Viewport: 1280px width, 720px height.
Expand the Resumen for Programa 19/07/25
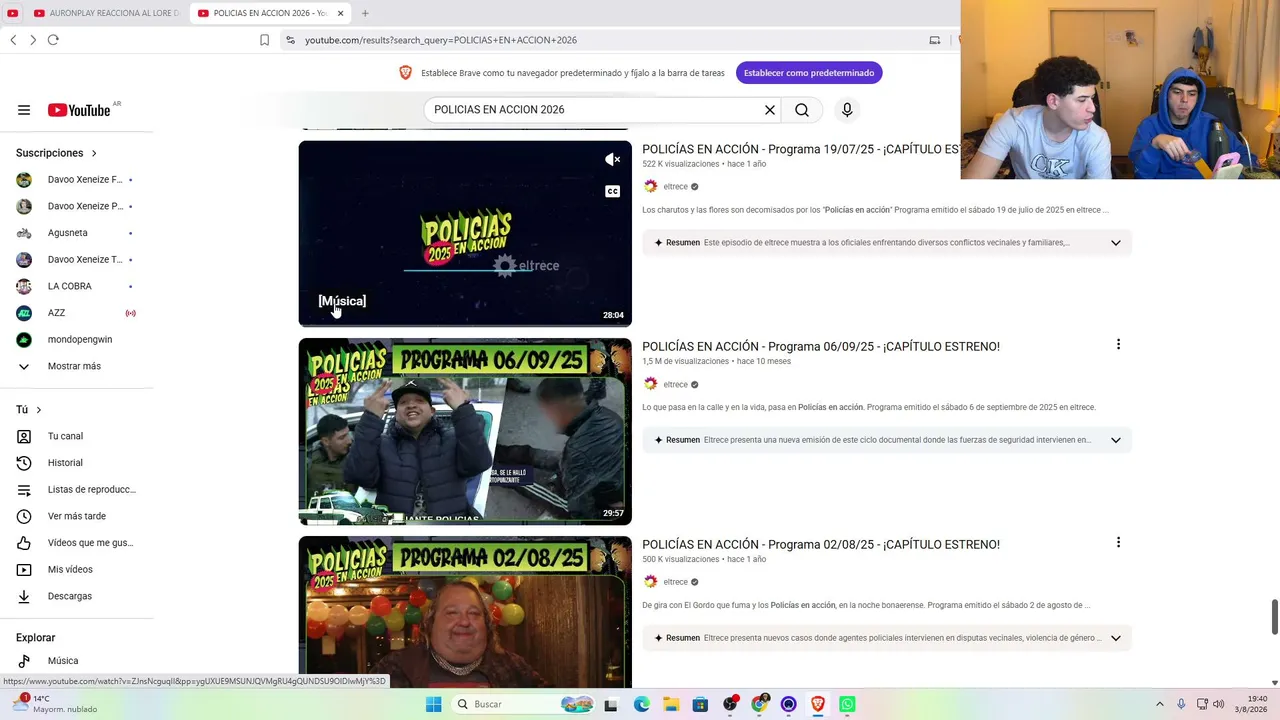(1116, 243)
